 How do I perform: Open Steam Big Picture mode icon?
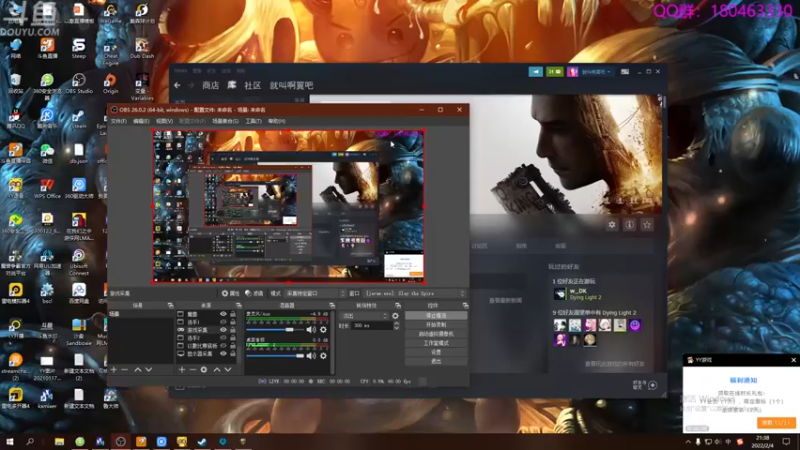pos(624,72)
